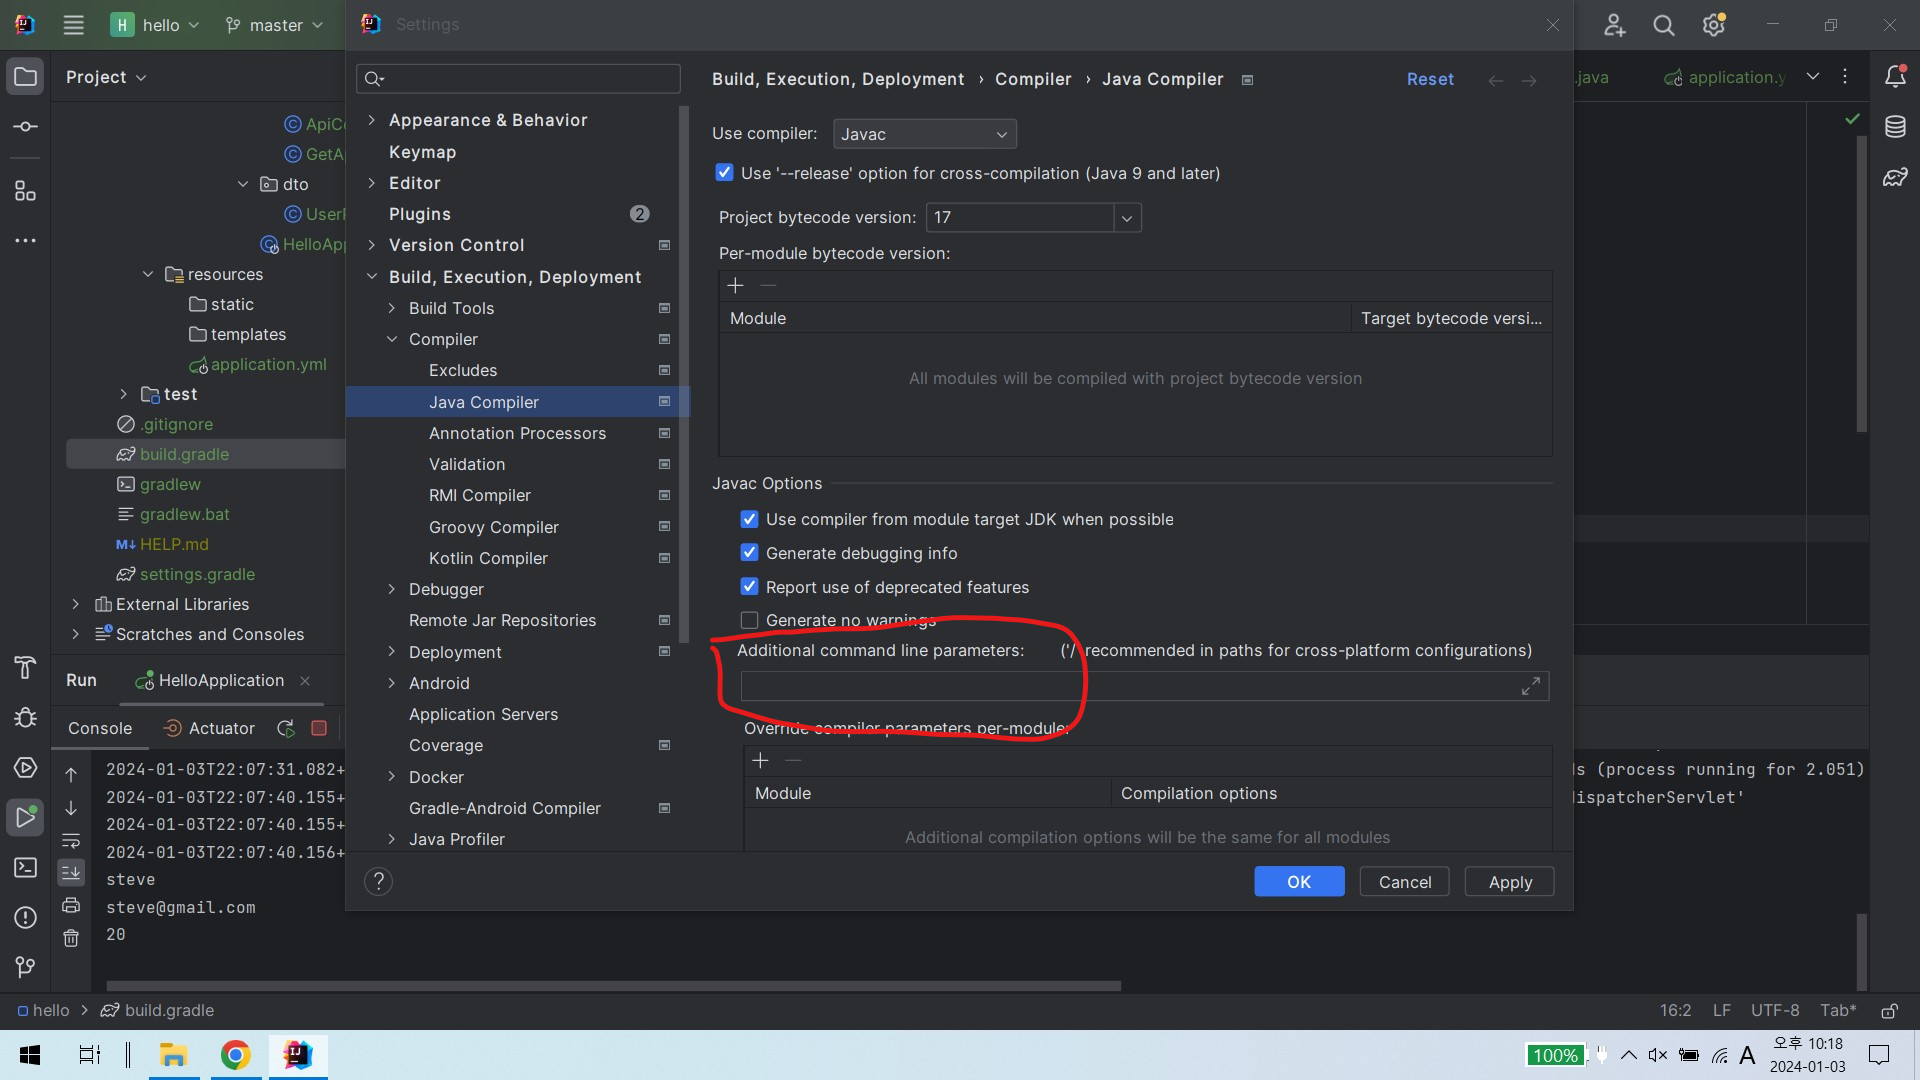1920x1080 pixels.
Task: Switch to the Console tab
Action: click(100, 728)
